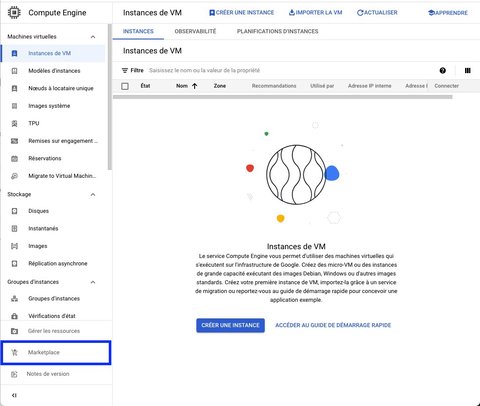480x406 pixels.
Task: Click the Apprendre button
Action: coord(448,13)
